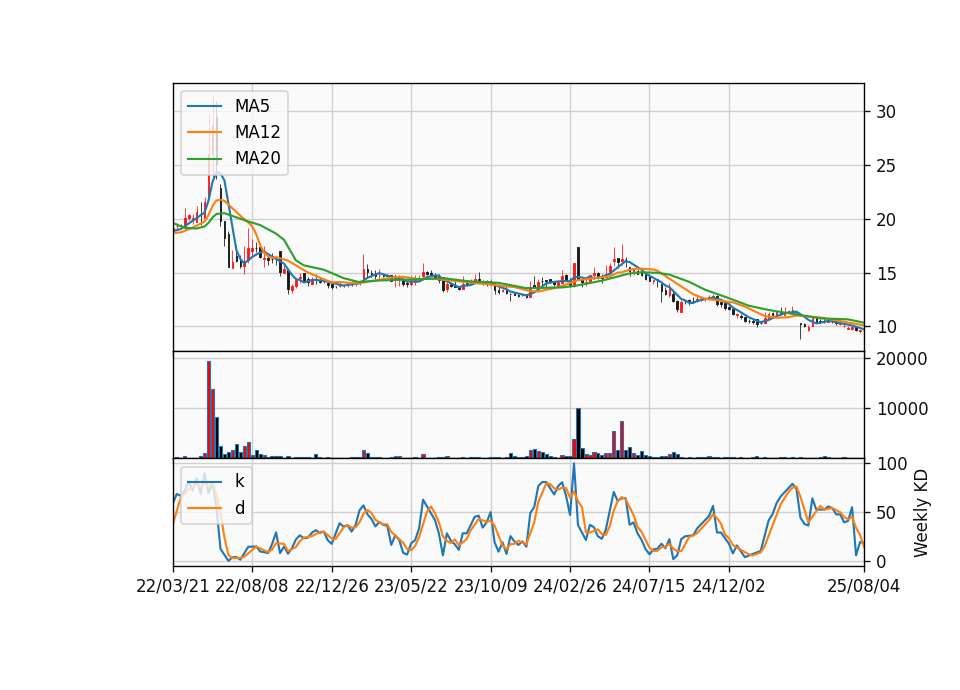Click the 24/02/26 date tick label

click(570, 586)
